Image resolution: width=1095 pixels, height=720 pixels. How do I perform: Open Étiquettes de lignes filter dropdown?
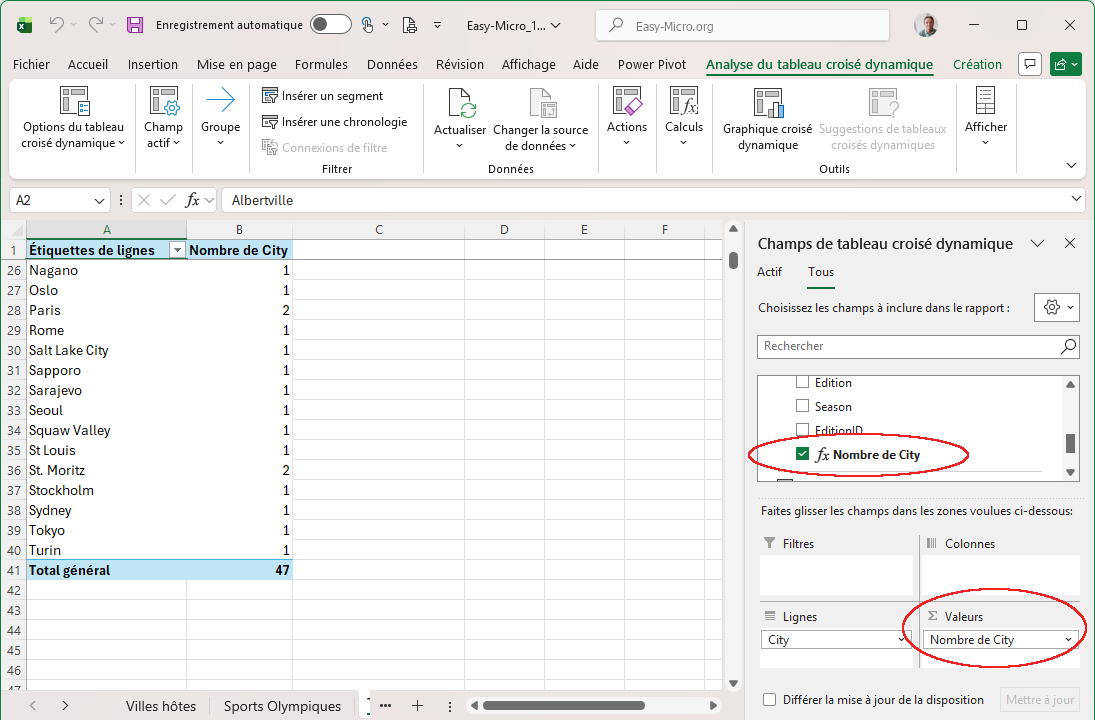point(177,251)
